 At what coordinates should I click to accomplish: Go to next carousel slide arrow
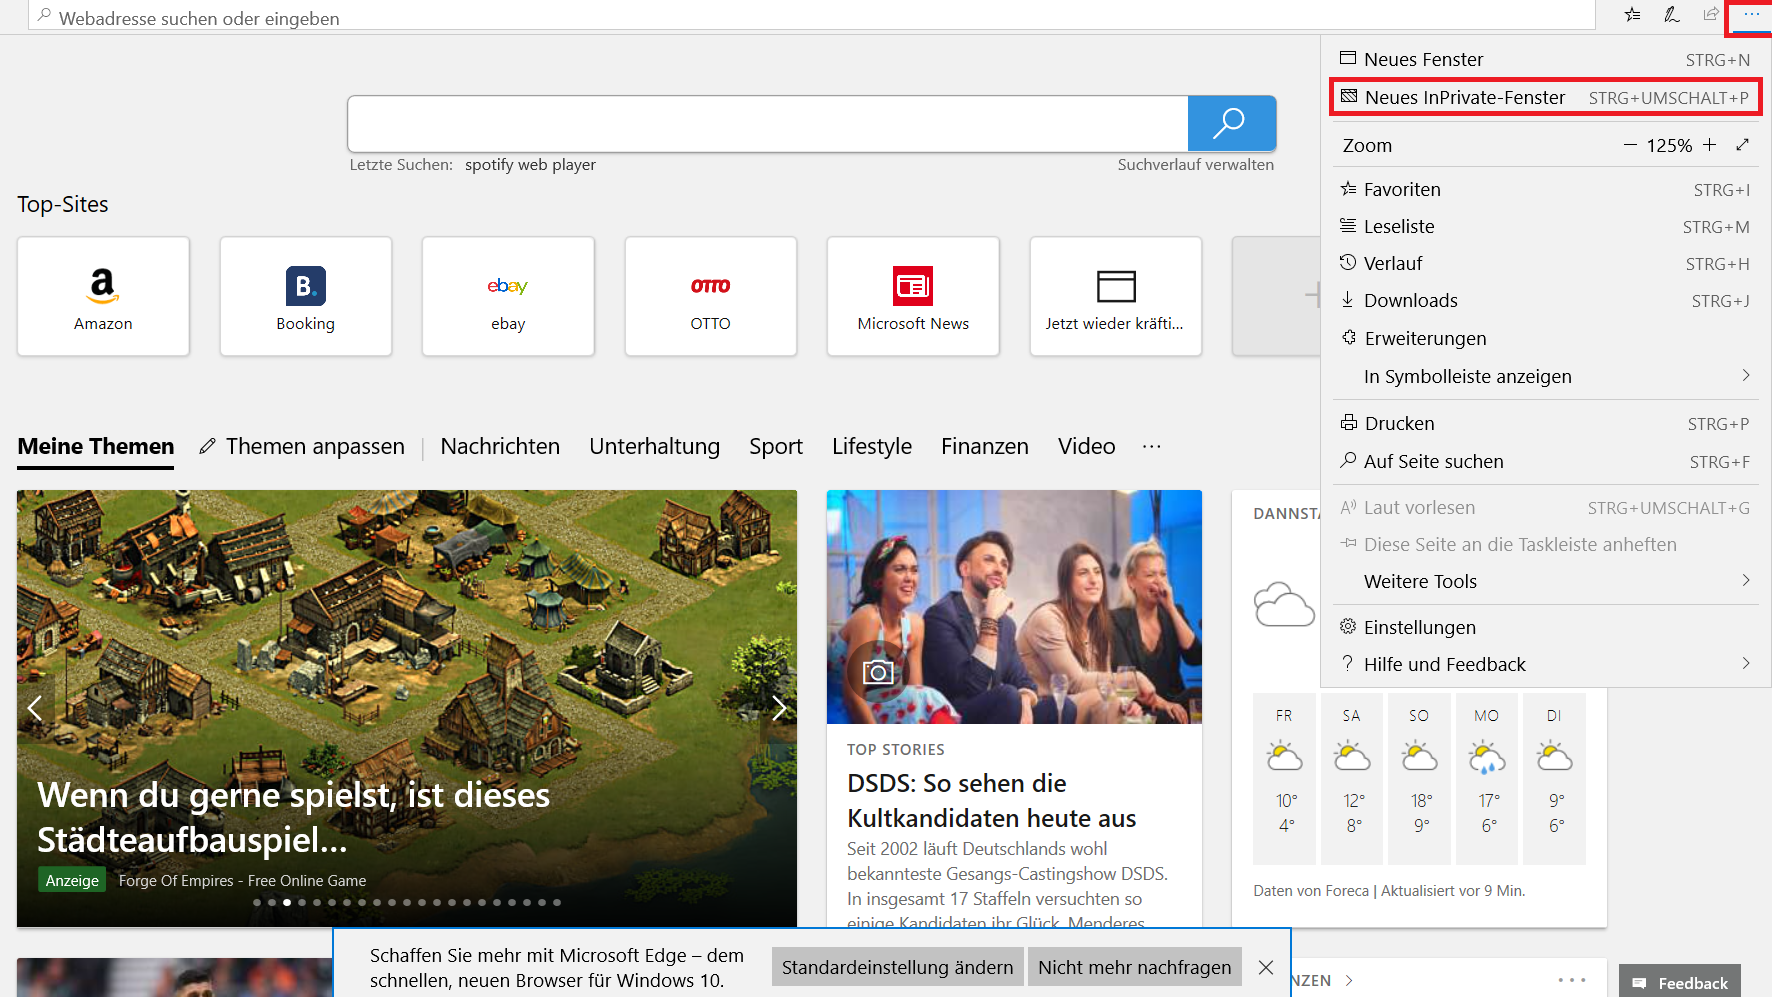[779, 708]
